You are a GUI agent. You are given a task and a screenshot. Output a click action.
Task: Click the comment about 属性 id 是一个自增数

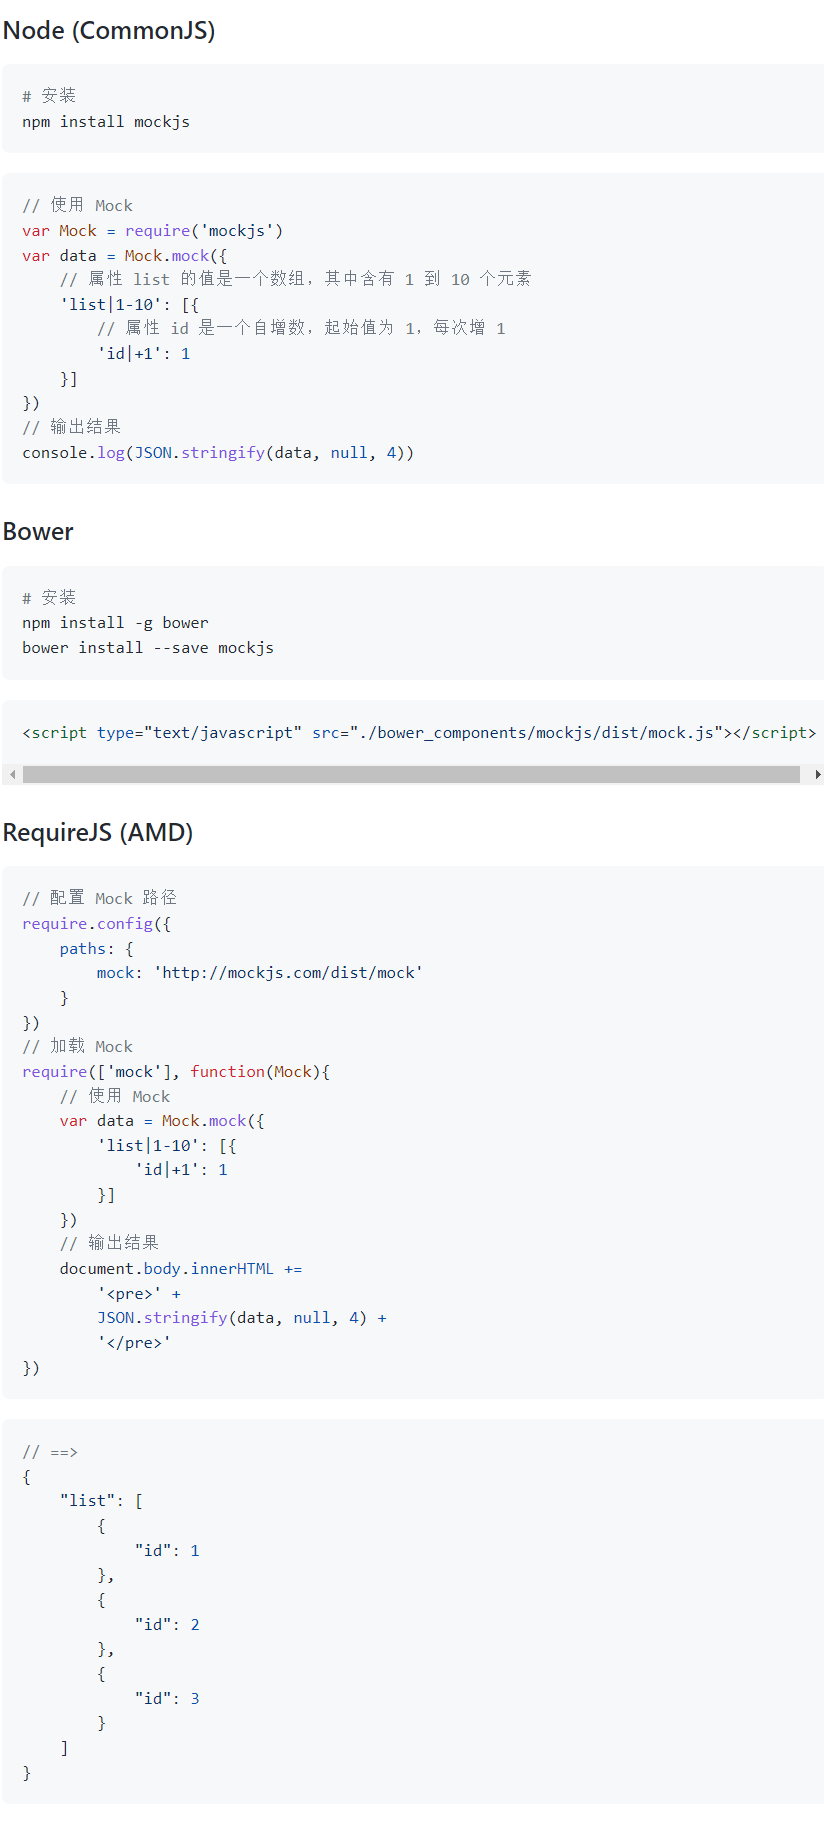301,328
